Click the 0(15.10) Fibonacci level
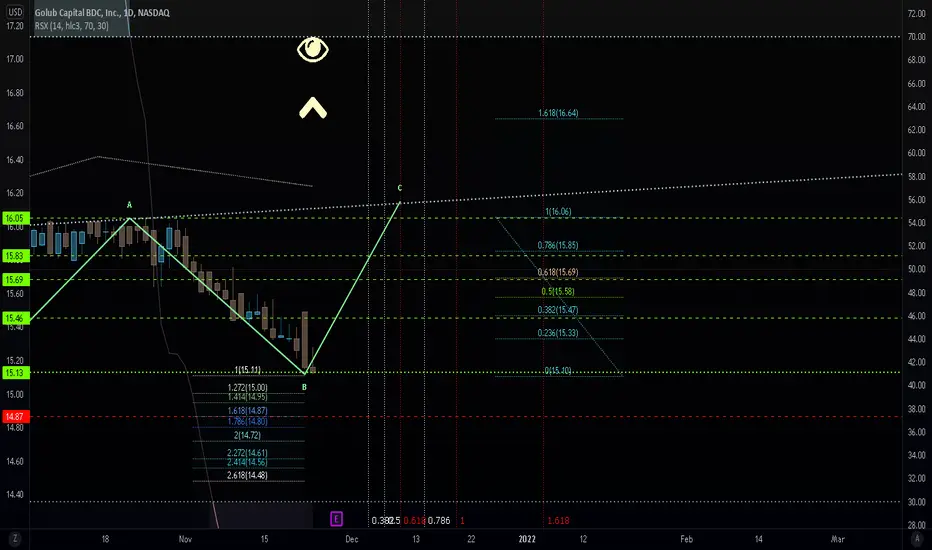 pyautogui.click(x=558, y=370)
